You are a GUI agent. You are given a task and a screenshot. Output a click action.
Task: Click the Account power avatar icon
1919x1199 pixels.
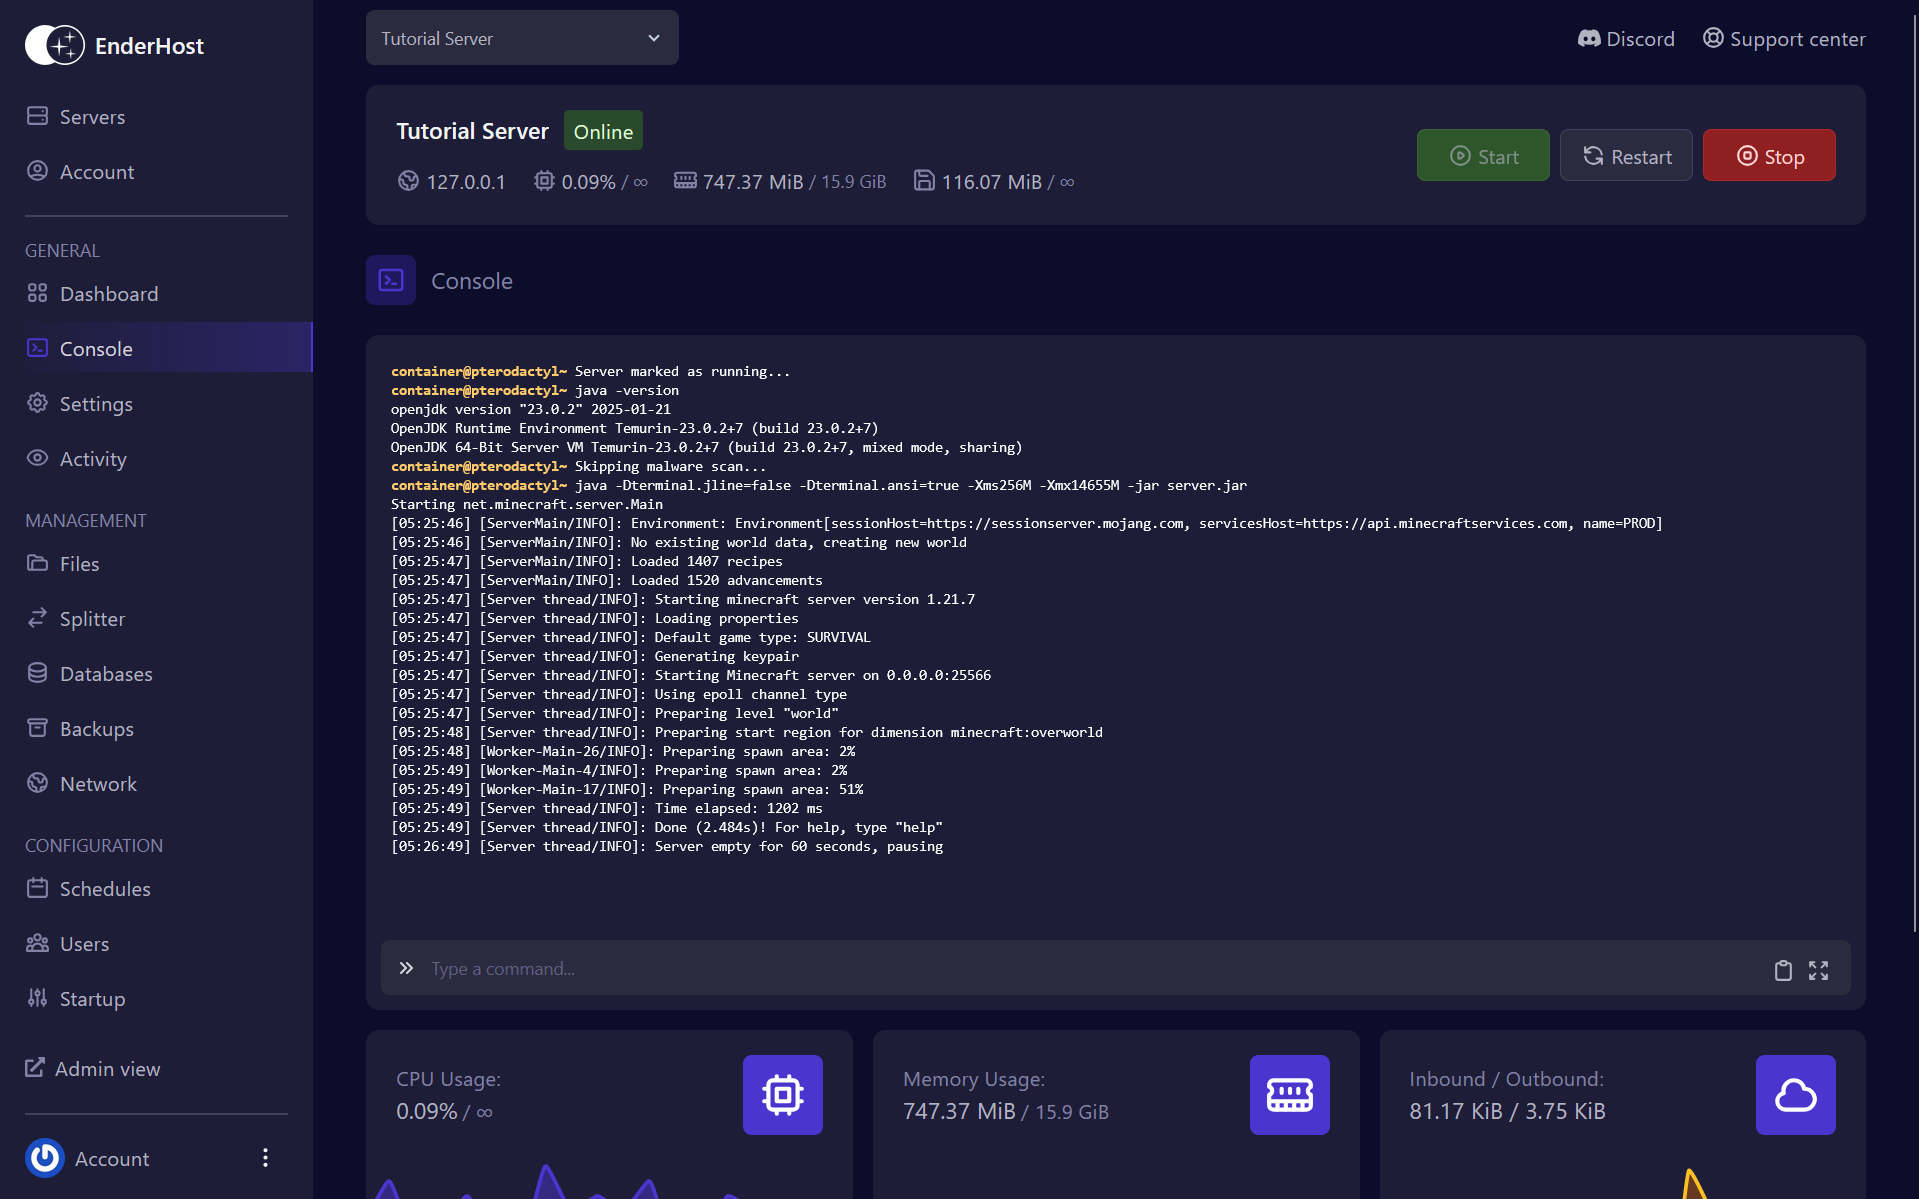click(45, 1158)
